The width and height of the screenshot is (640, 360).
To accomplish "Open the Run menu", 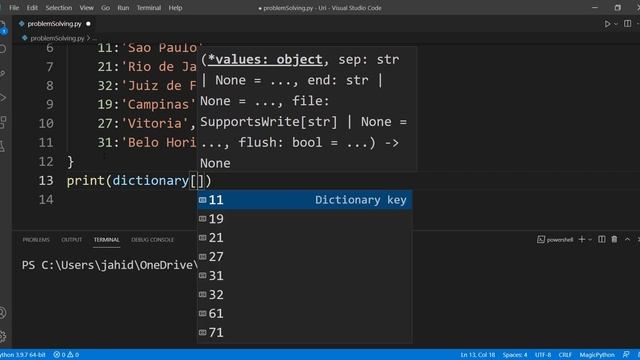I will coord(123,8).
